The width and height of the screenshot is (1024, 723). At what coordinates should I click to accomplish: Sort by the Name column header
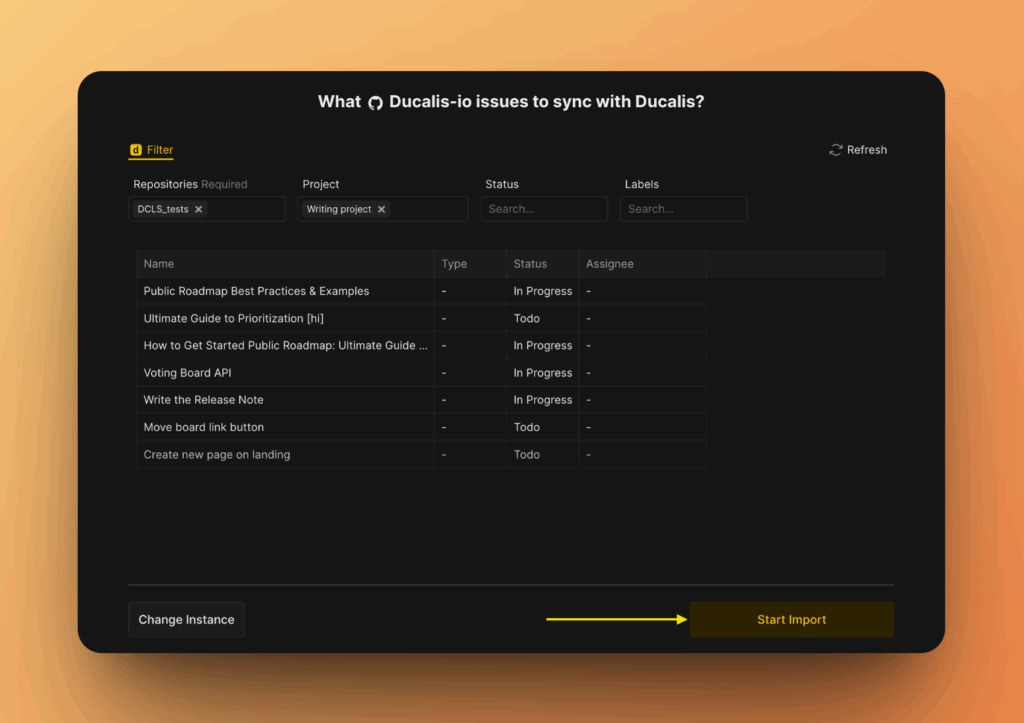(x=159, y=264)
